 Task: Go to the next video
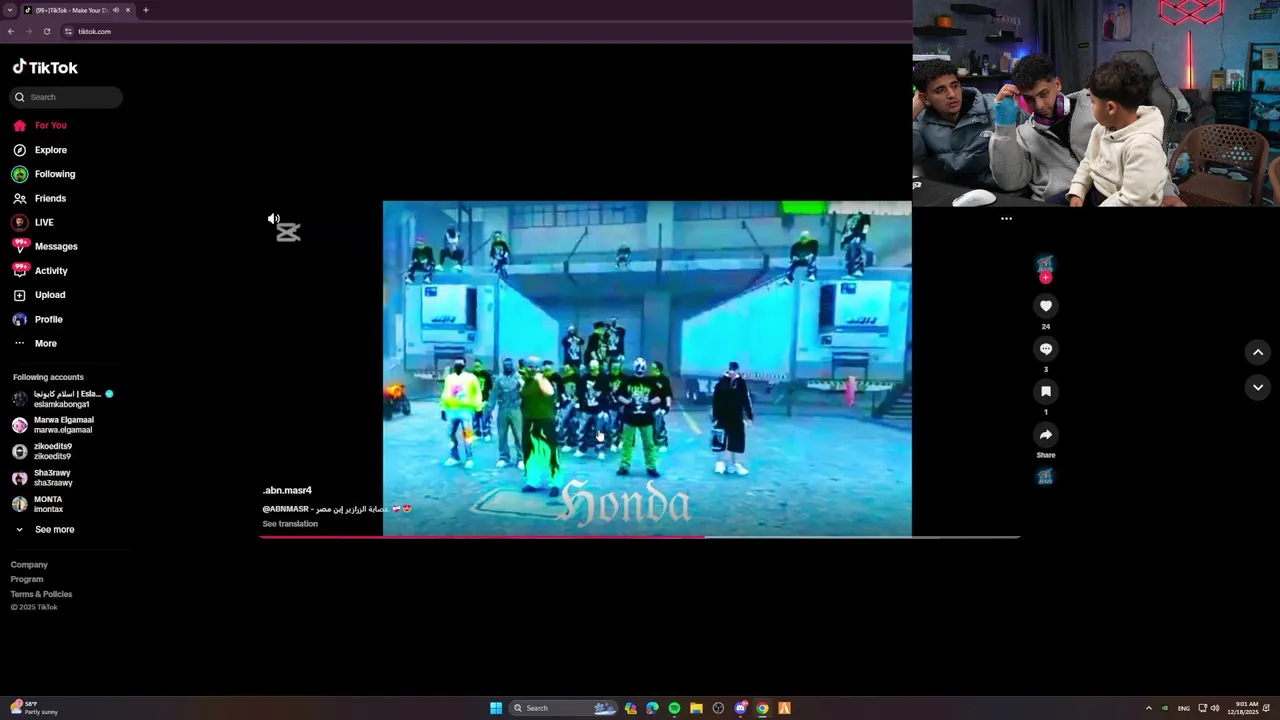tap(1258, 387)
